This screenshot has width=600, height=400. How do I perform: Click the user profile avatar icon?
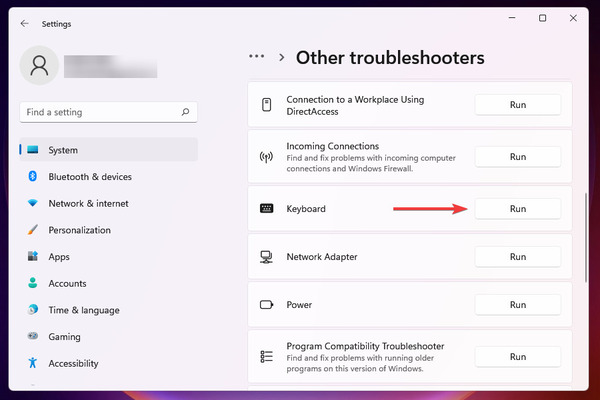[39, 65]
